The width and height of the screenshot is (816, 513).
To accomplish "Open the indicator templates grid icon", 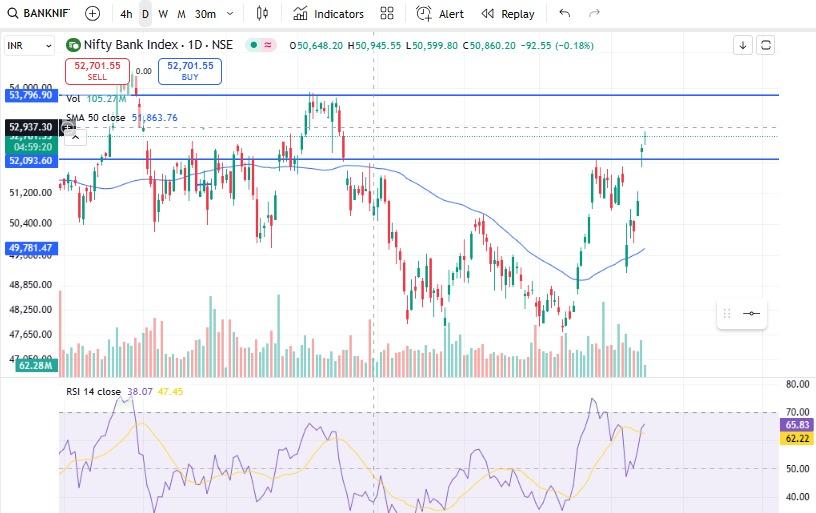I will (387, 14).
